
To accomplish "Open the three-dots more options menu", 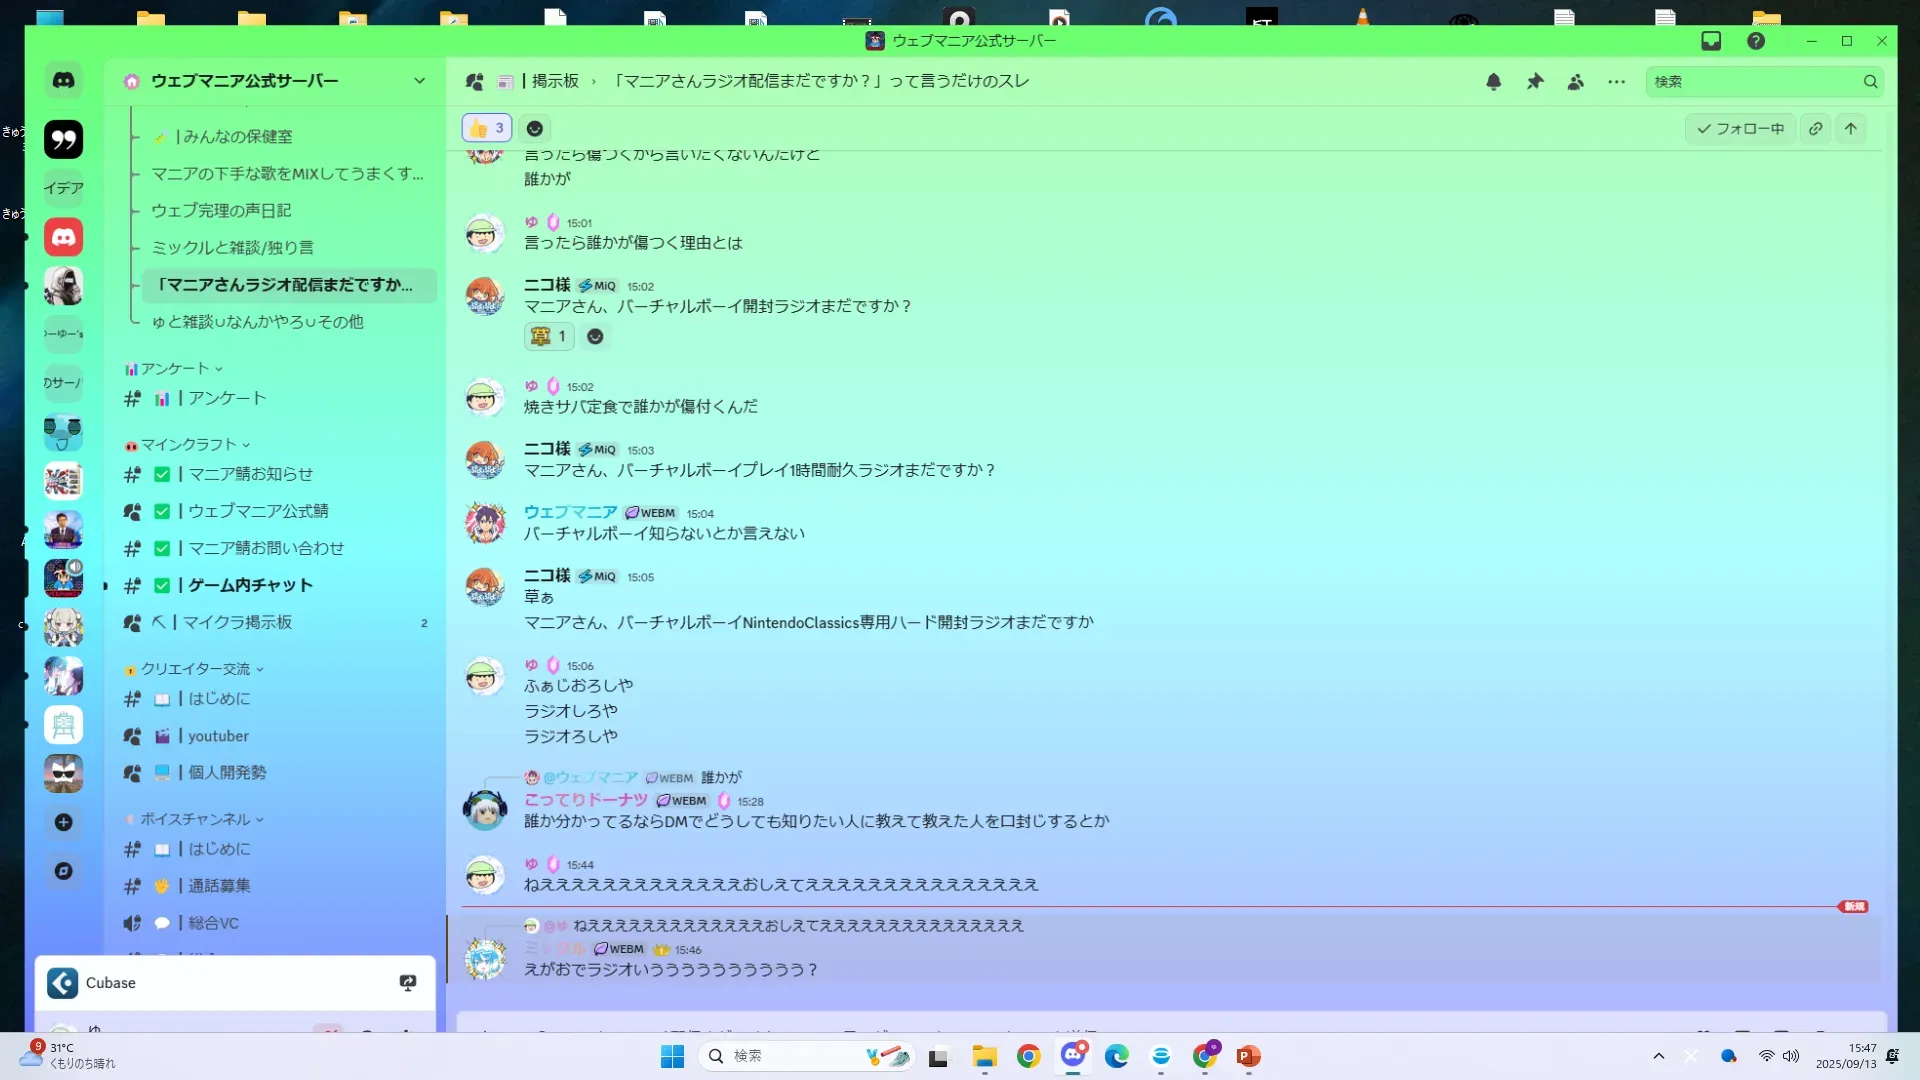I will tap(1617, 82).
